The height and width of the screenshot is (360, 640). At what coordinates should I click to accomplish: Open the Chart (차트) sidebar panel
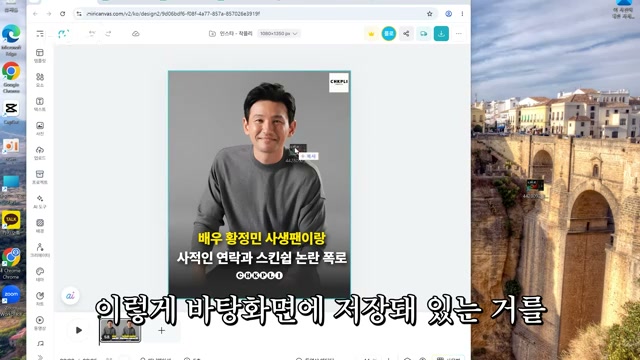(40, 299)
